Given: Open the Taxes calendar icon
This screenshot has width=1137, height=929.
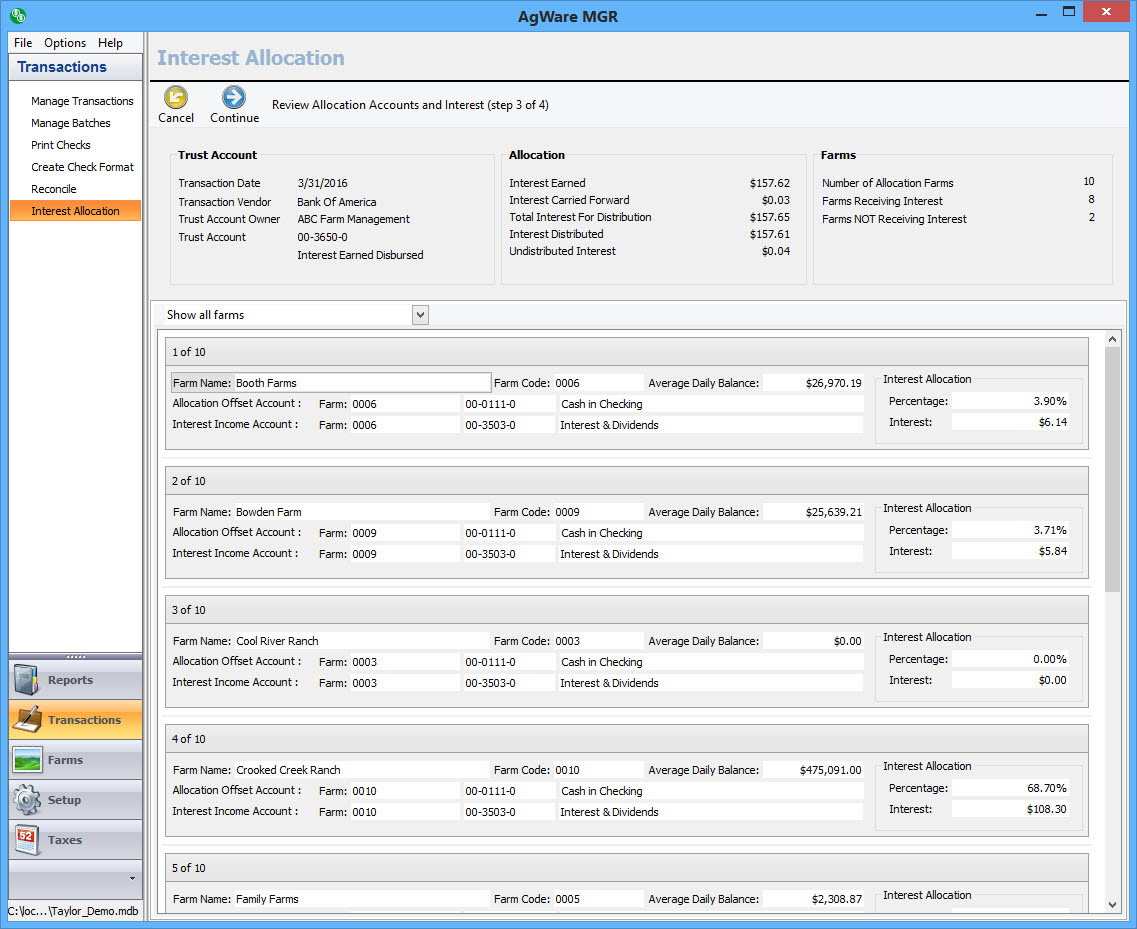Looking at the screenshot, I should (x=28, y=840).
